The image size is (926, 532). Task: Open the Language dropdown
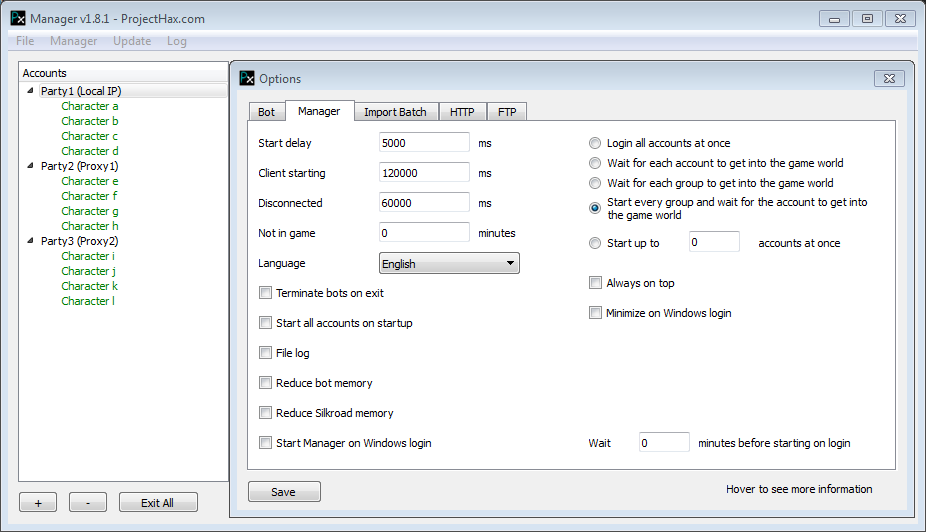click(449, 264)
